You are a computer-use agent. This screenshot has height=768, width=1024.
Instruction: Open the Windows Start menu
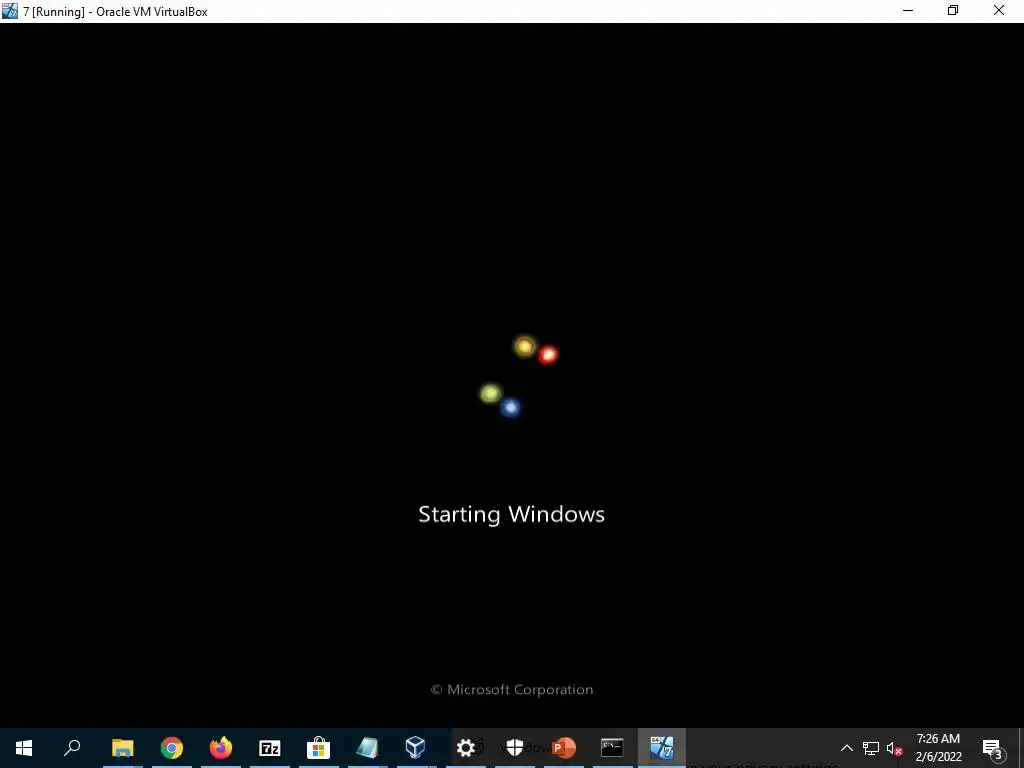[24, 748]
